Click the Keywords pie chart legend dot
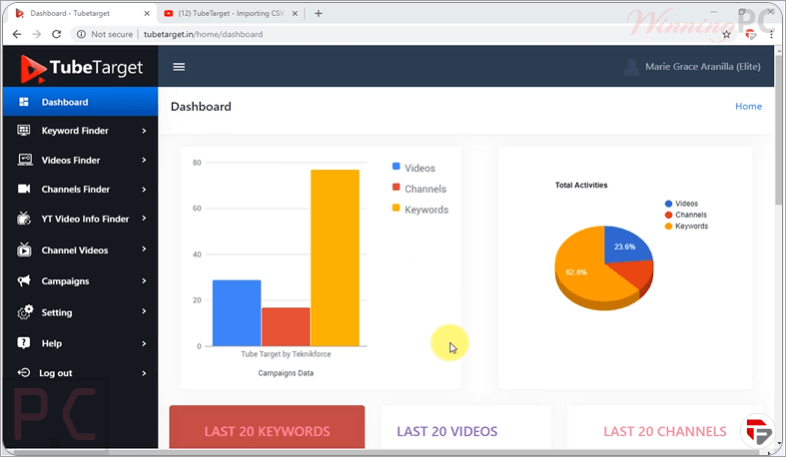Image resolution: width=786 pixels, height=457 pixels. tap(668, 226)
